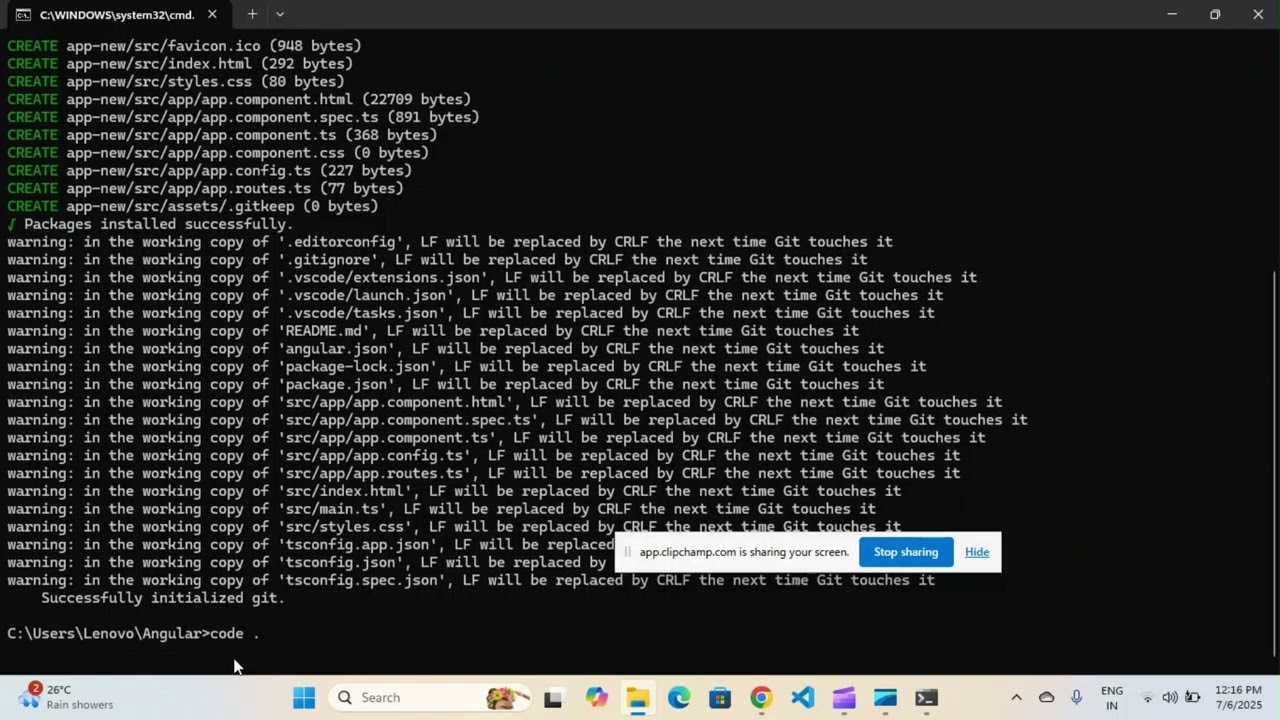Click the CREATE src/styles.css line
1280x720 pixels.
coord(176,81)
